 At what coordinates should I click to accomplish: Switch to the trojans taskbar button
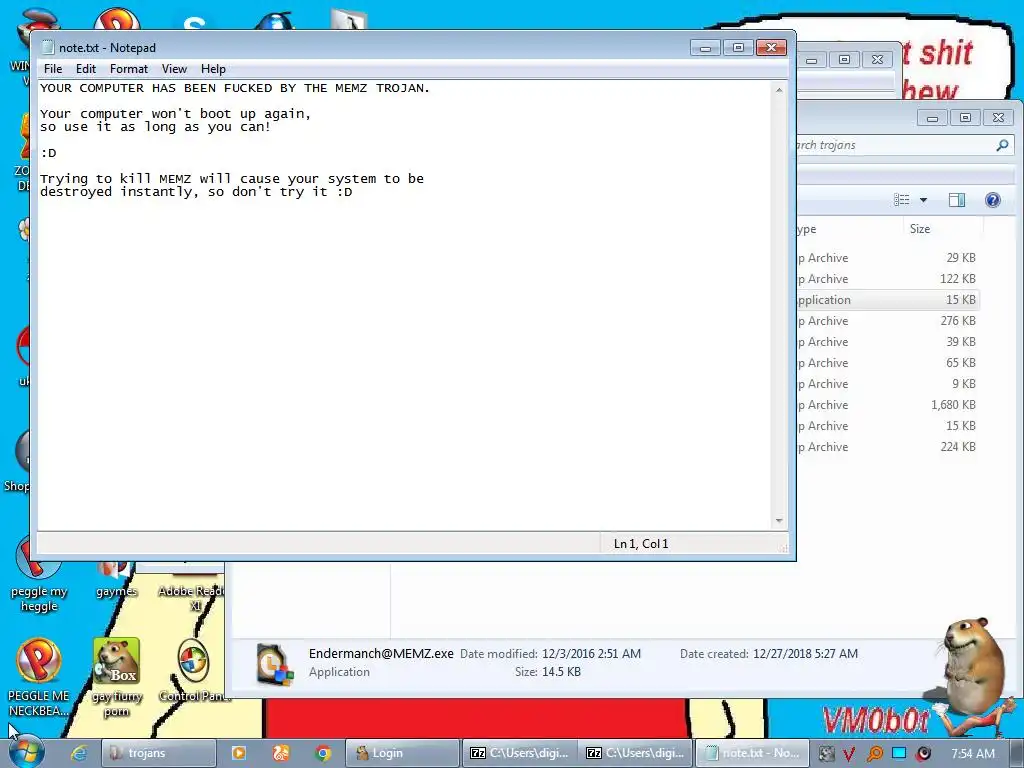pos(159,753)
